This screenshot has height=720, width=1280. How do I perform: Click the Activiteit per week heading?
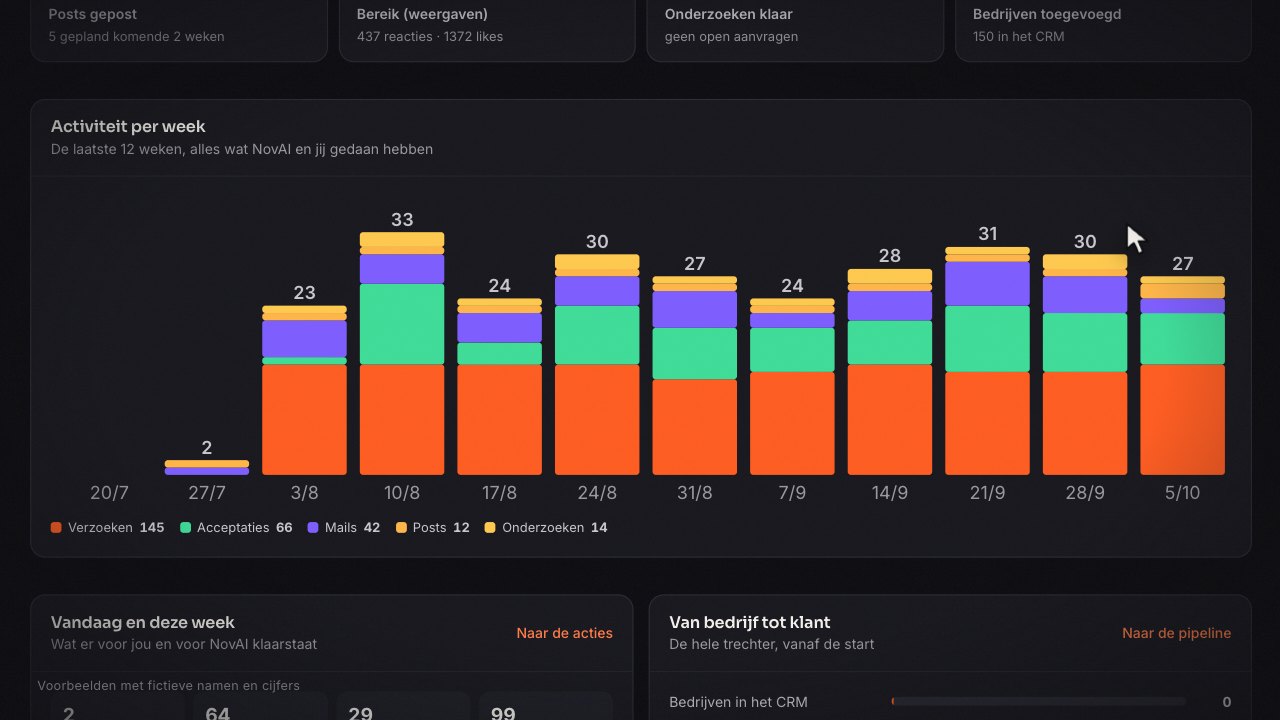128,126
